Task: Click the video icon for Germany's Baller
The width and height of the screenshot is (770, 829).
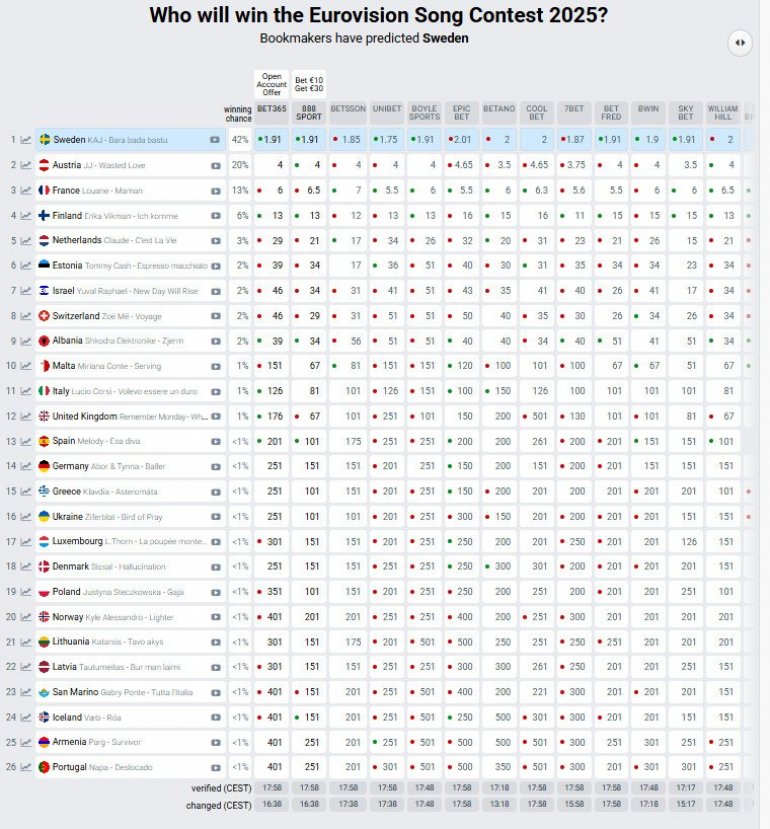Action: pyautogui.click(x=215, y=466)
